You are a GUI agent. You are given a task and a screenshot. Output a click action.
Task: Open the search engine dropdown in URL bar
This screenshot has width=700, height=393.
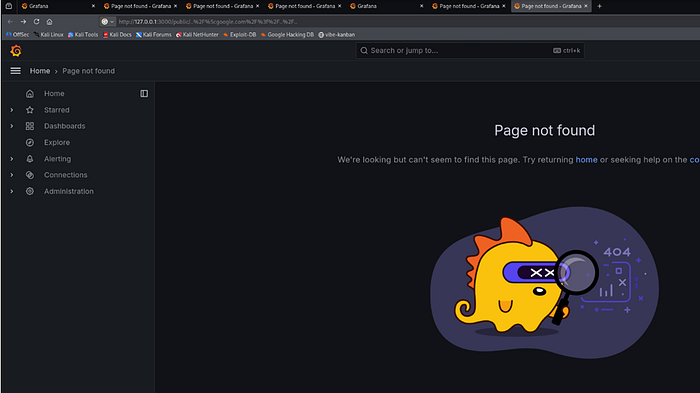pos(108,21)
